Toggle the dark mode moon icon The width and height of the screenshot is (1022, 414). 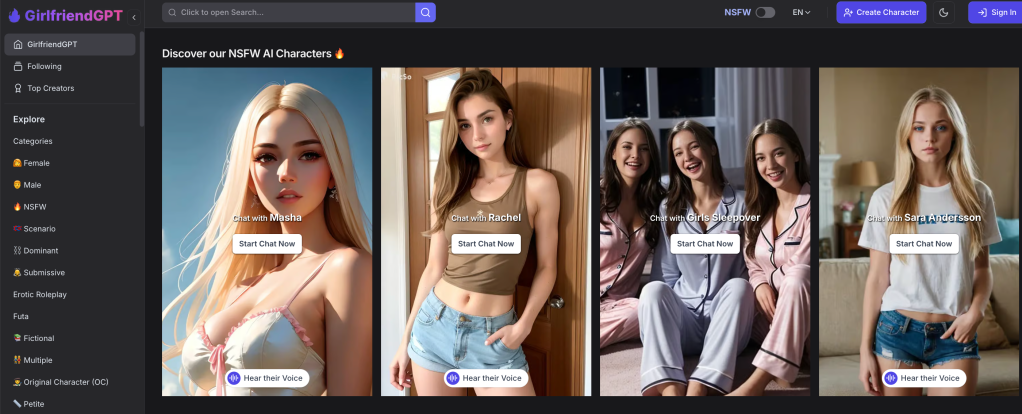click(x=945, y=12)
